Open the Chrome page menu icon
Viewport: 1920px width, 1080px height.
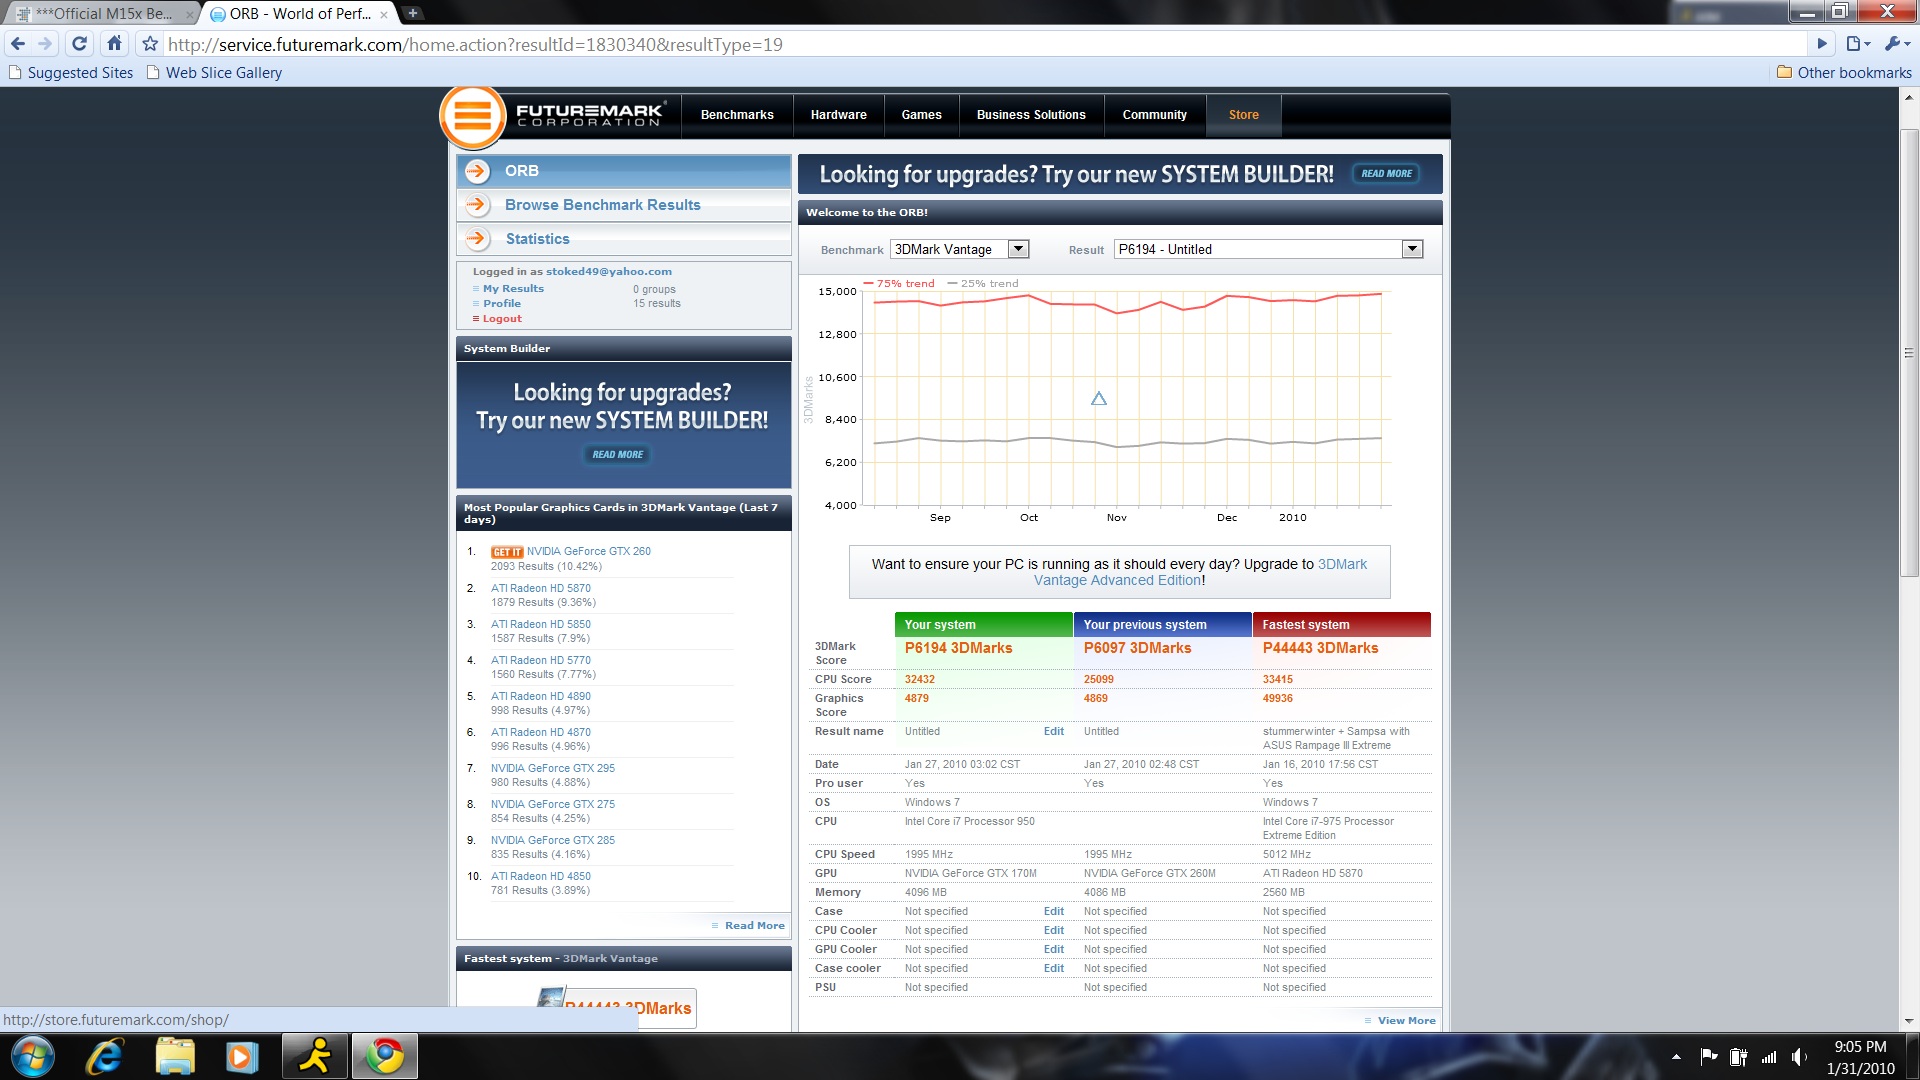(x=1858, y=44)
